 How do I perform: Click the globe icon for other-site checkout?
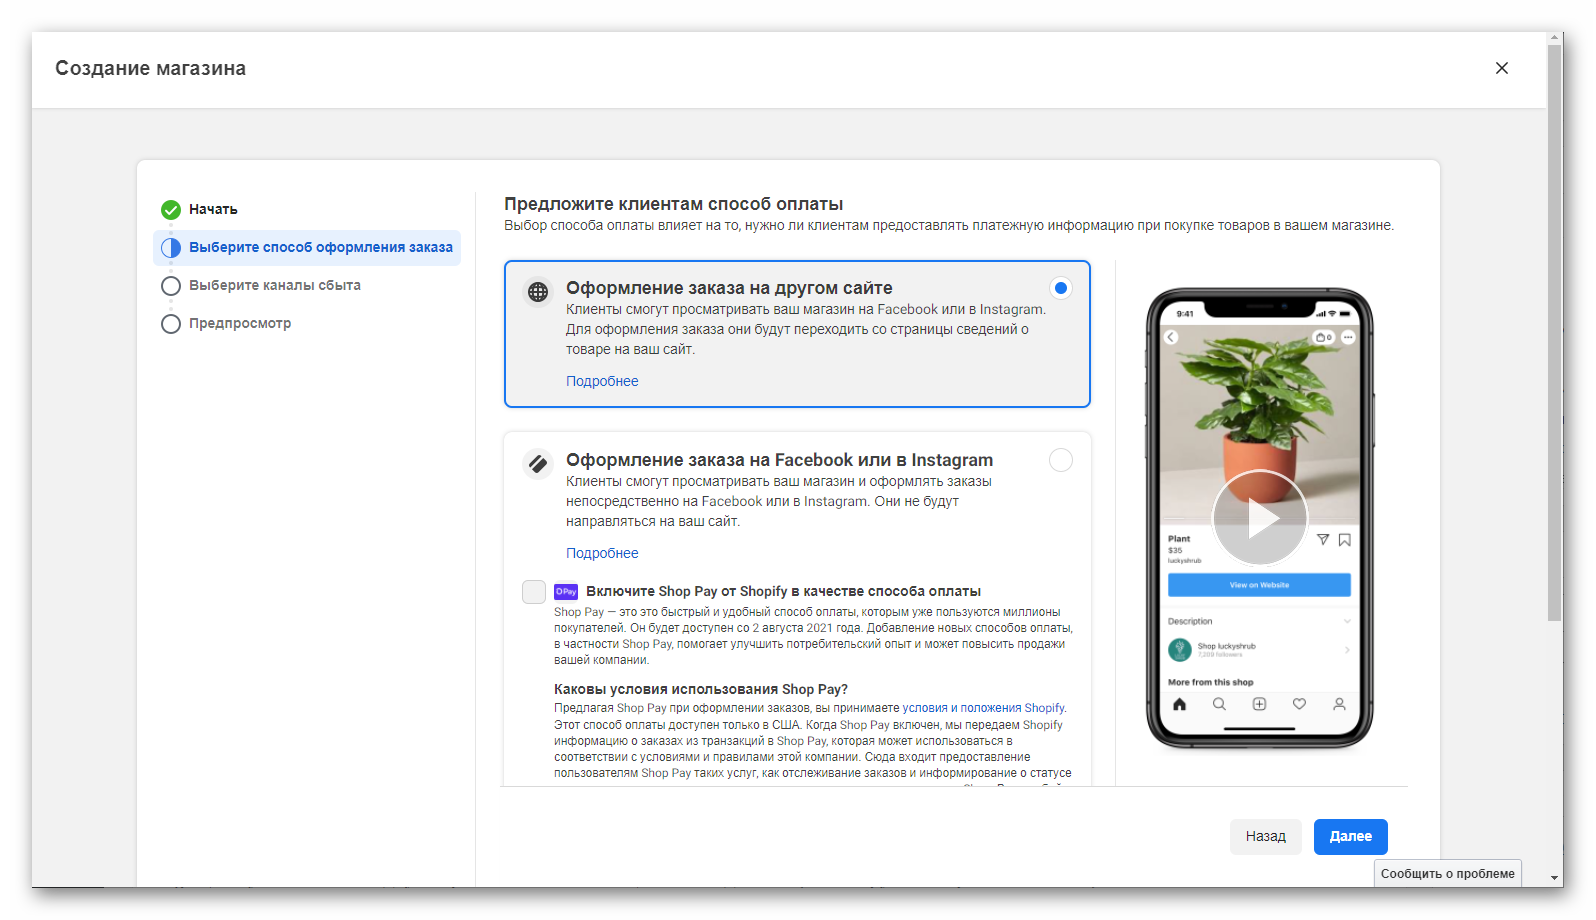click(x=538, y=292)
